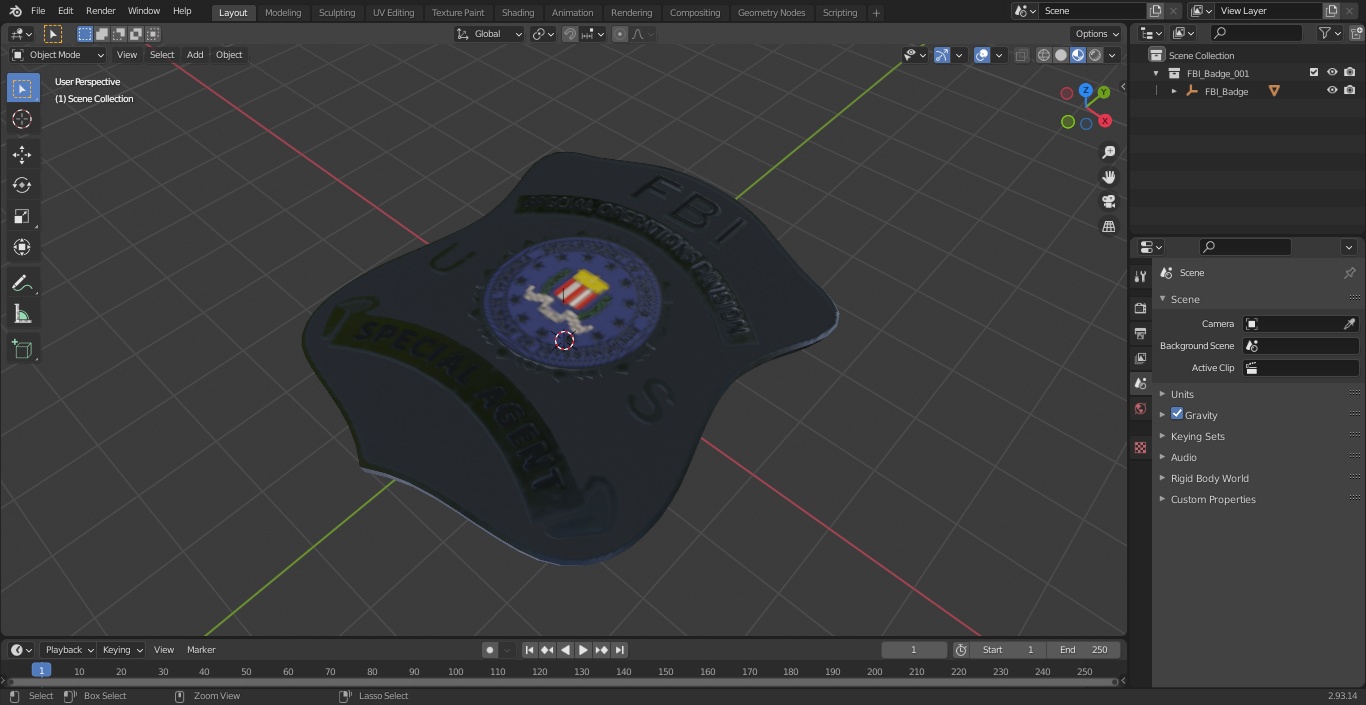The image size is (1366, 705).
Task: Open the Marker menu in timeline
Action: [x=201, y=650]
